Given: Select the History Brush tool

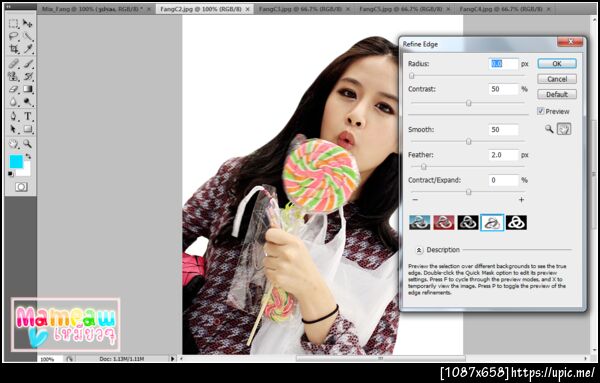Looking at the screenshot, I should pos(28,76).
